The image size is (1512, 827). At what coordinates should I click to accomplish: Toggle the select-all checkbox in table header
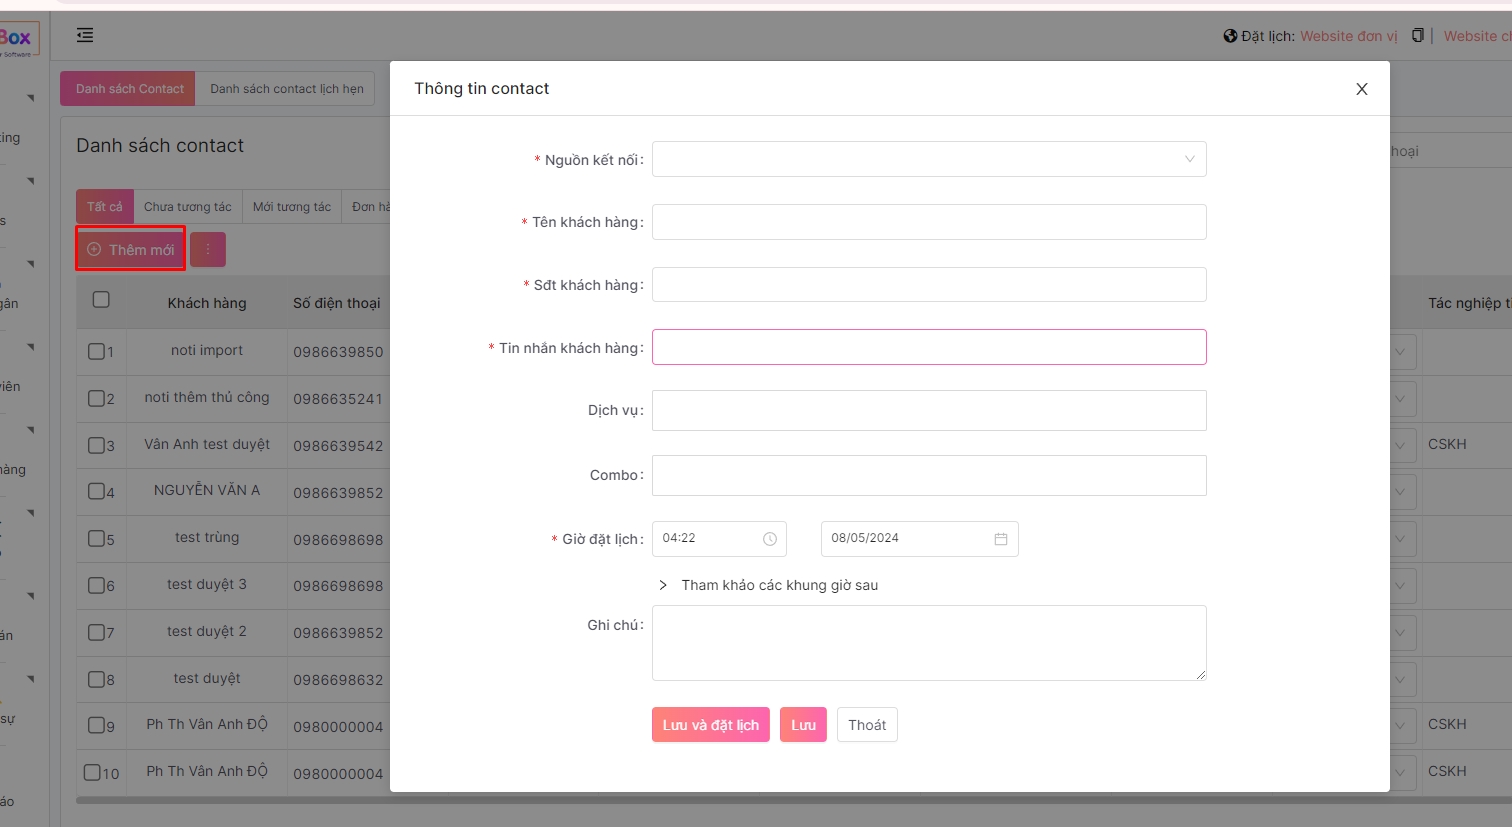[x=101, y=300]
